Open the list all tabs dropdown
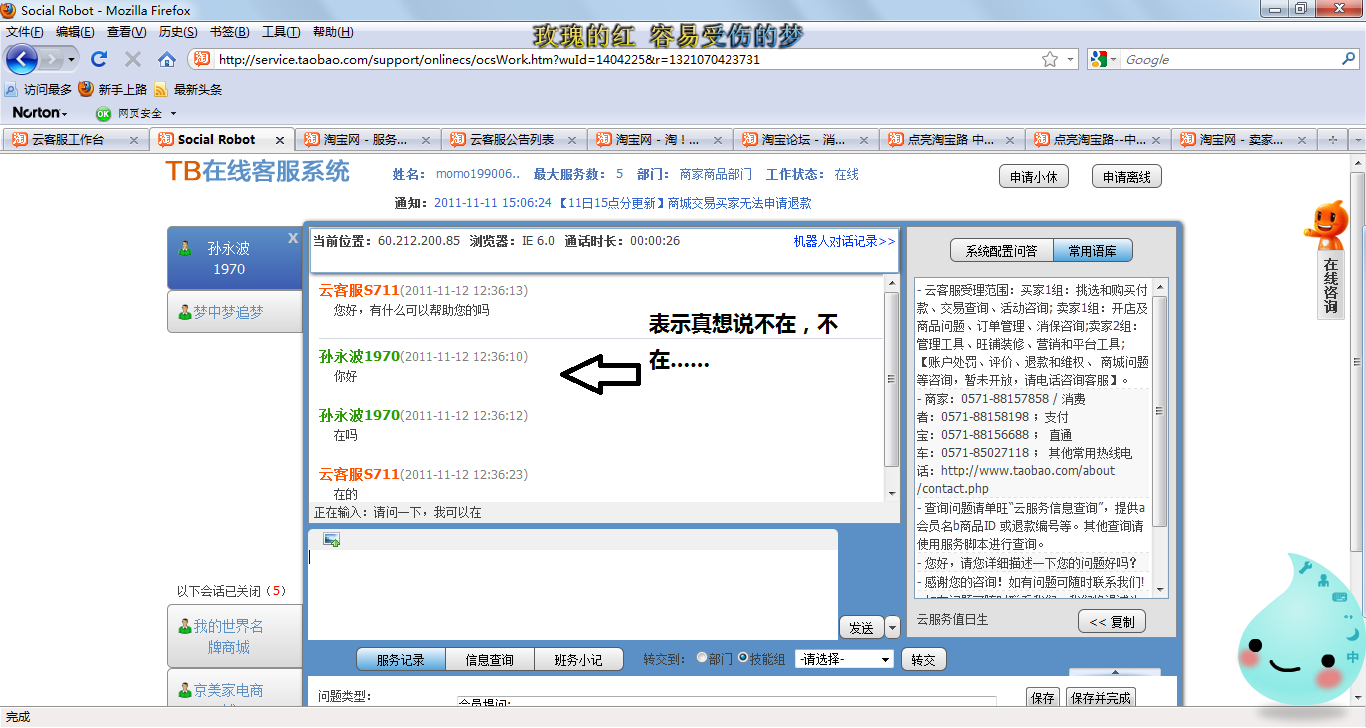Screen dimensions: 1366x728 [1356, 140]
